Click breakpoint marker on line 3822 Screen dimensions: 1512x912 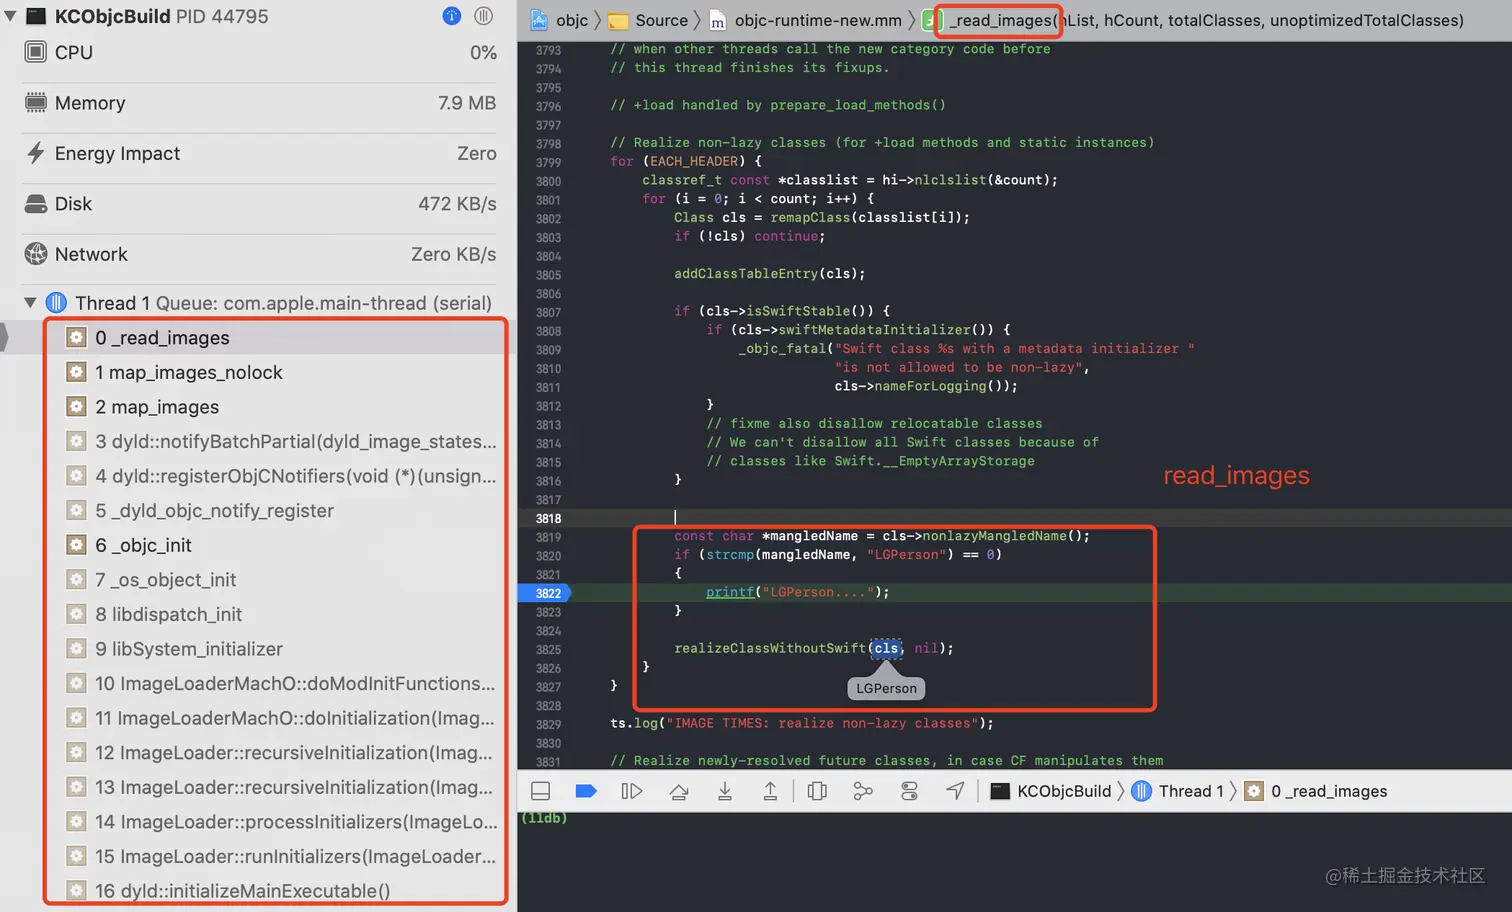(543, 593)
